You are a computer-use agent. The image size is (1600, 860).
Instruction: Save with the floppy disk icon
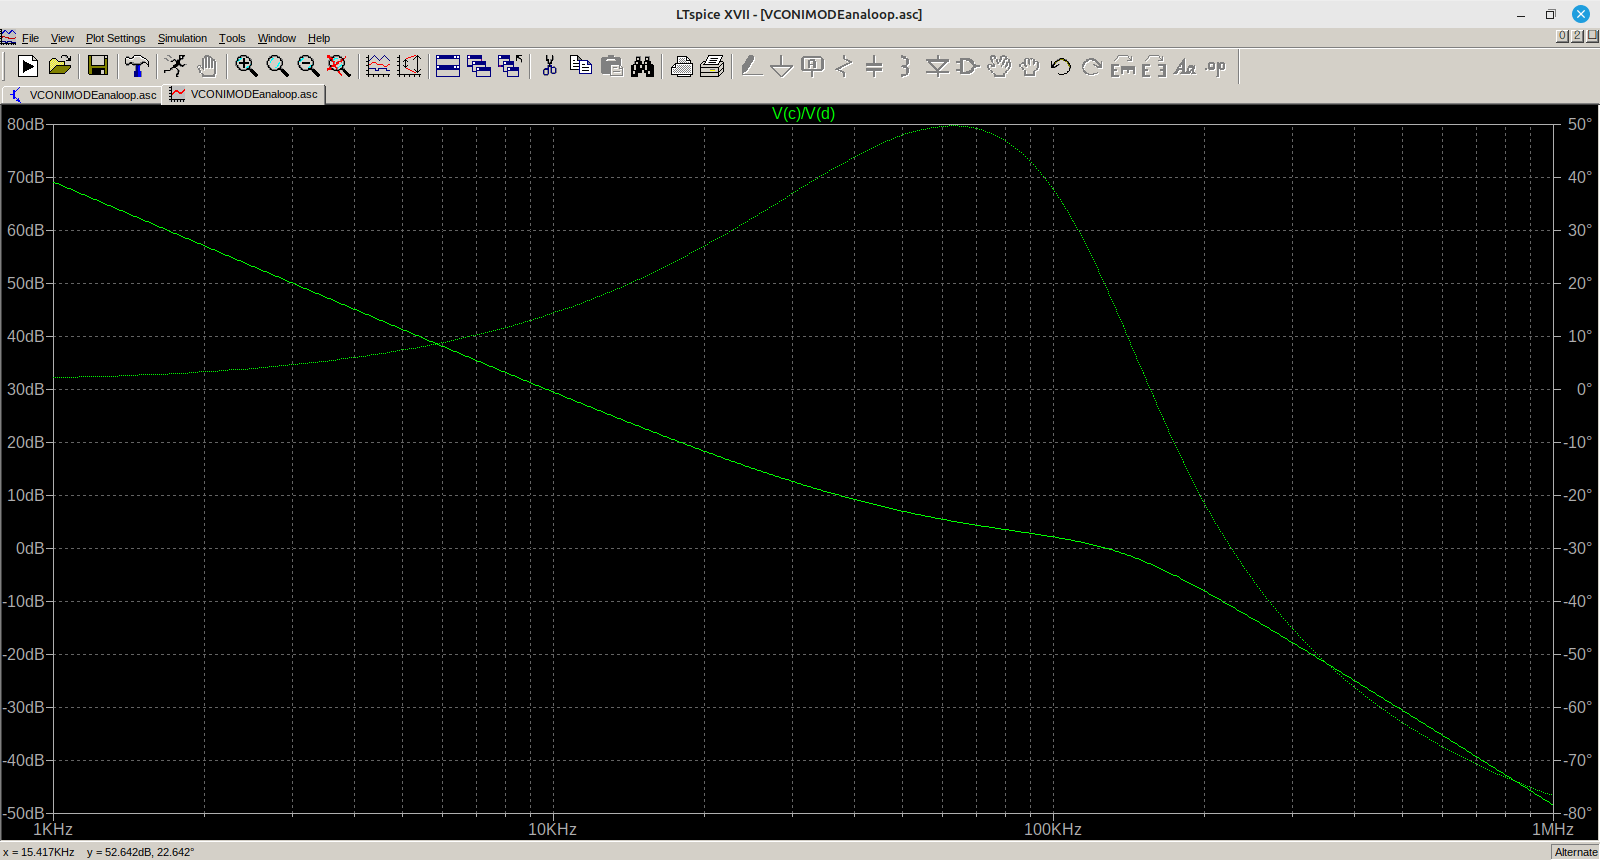click(98, 66)
